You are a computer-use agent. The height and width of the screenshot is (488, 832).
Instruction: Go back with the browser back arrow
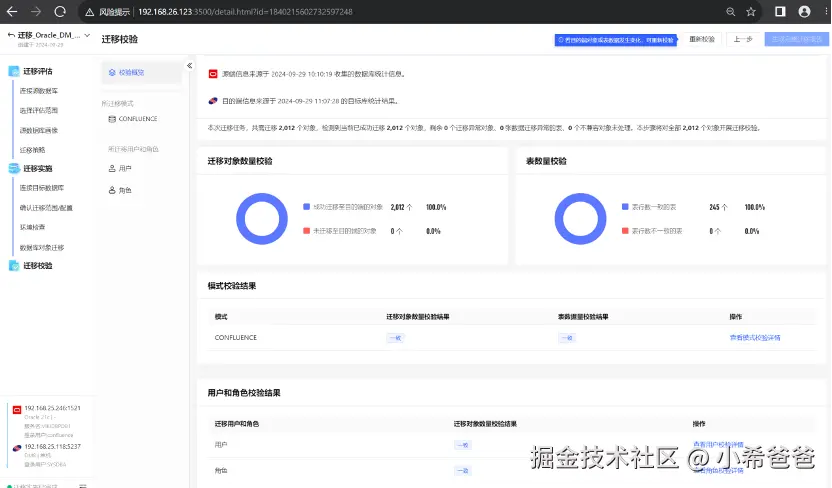point(12,11)
